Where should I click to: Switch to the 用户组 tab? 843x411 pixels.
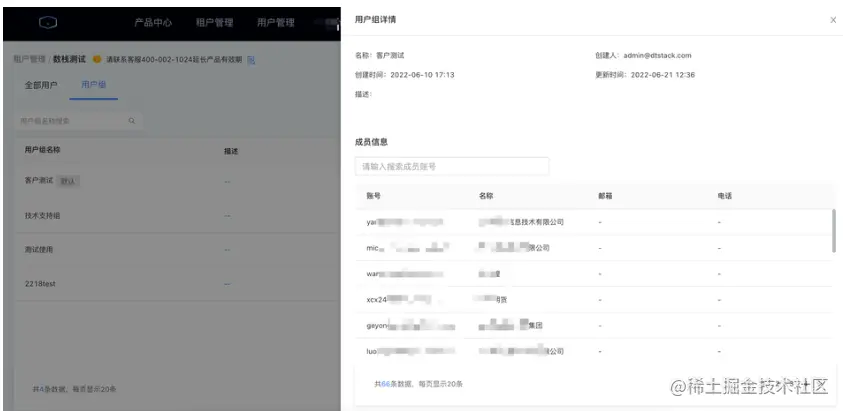pyautogui.click(x=94, y=85)
